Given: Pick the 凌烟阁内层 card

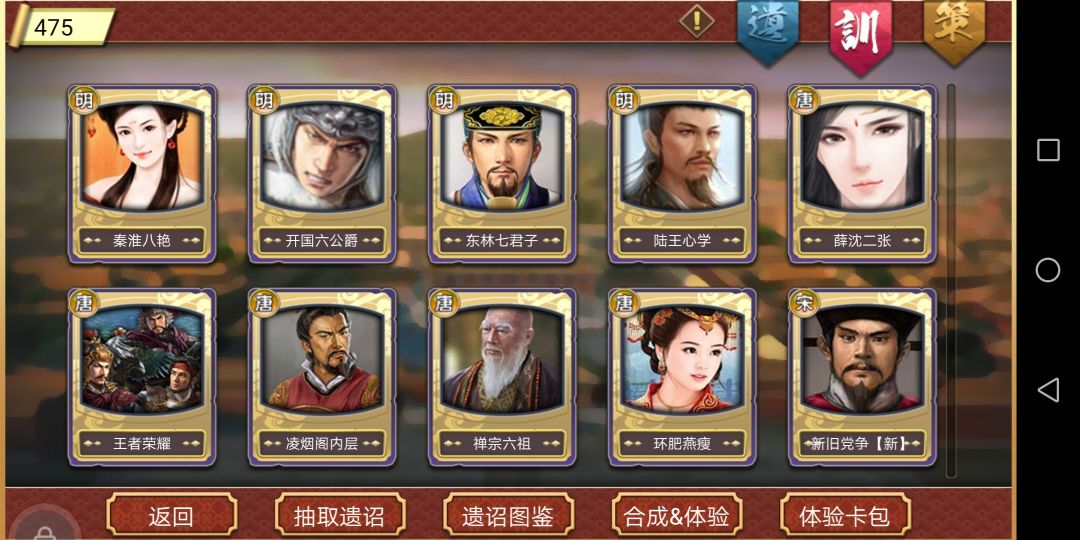Looking at the screenshot, I should [x=322, y=377].
